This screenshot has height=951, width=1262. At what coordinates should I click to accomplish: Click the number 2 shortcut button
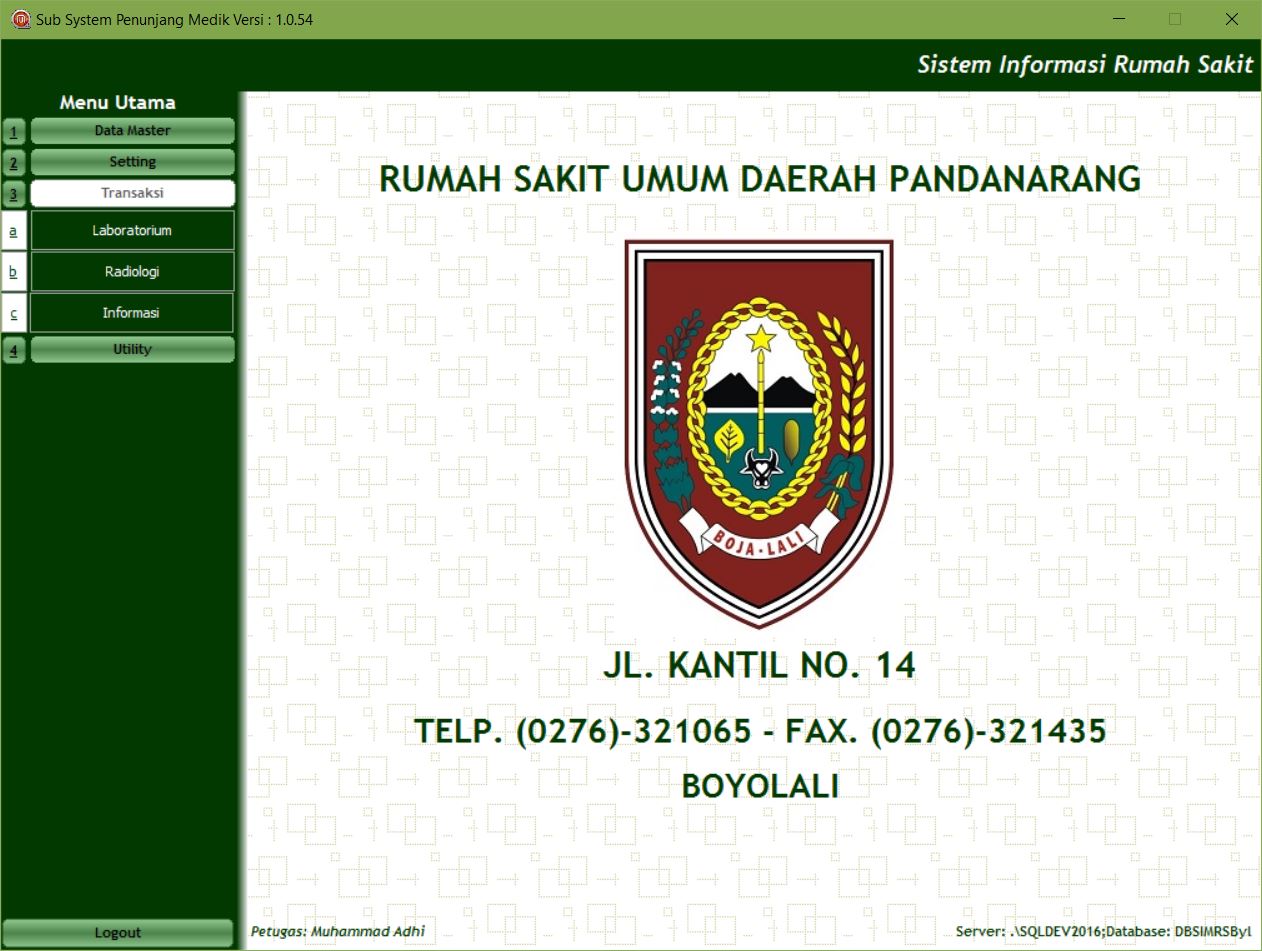[x=14, y=162]
